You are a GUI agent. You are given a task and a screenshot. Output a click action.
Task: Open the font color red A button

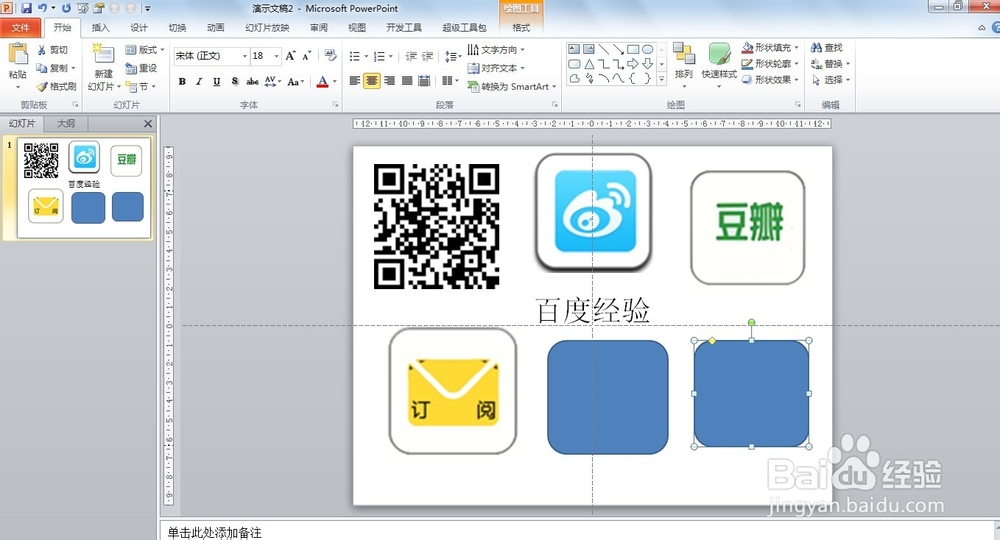[x=323, y=82]
